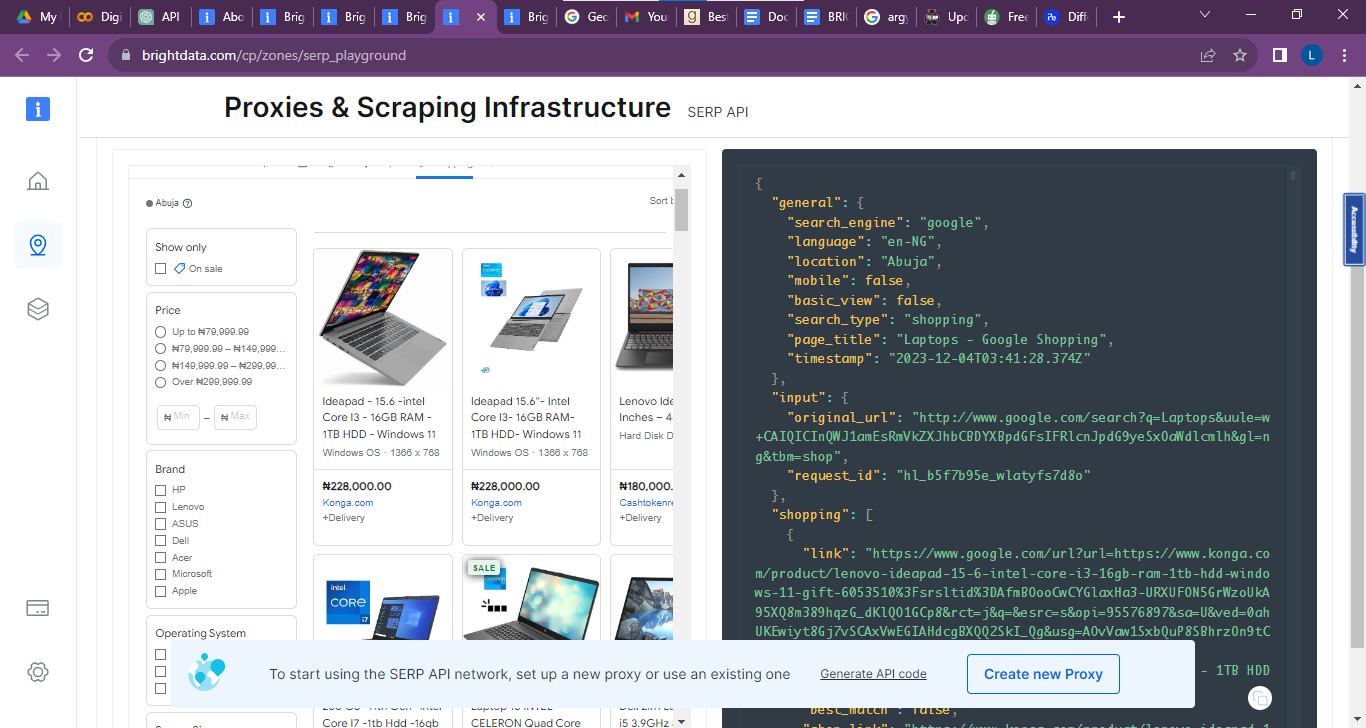Click the Generate API code link
The height and width of the screenshot is (728, 1366).
(873, 674)
